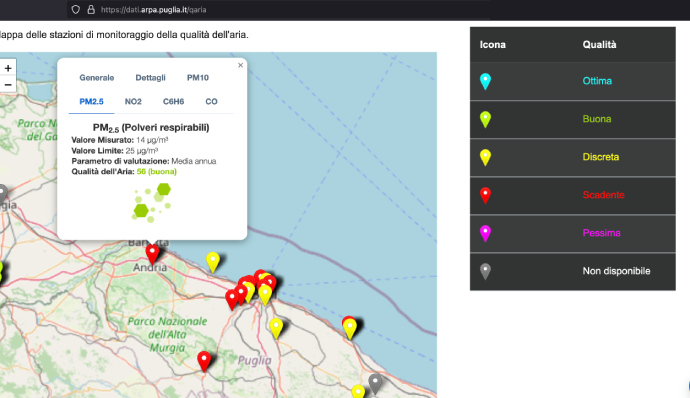Switch to the Dettagli tab
The width and height of the screenshot is (690, 398).
tap(150, 77)
